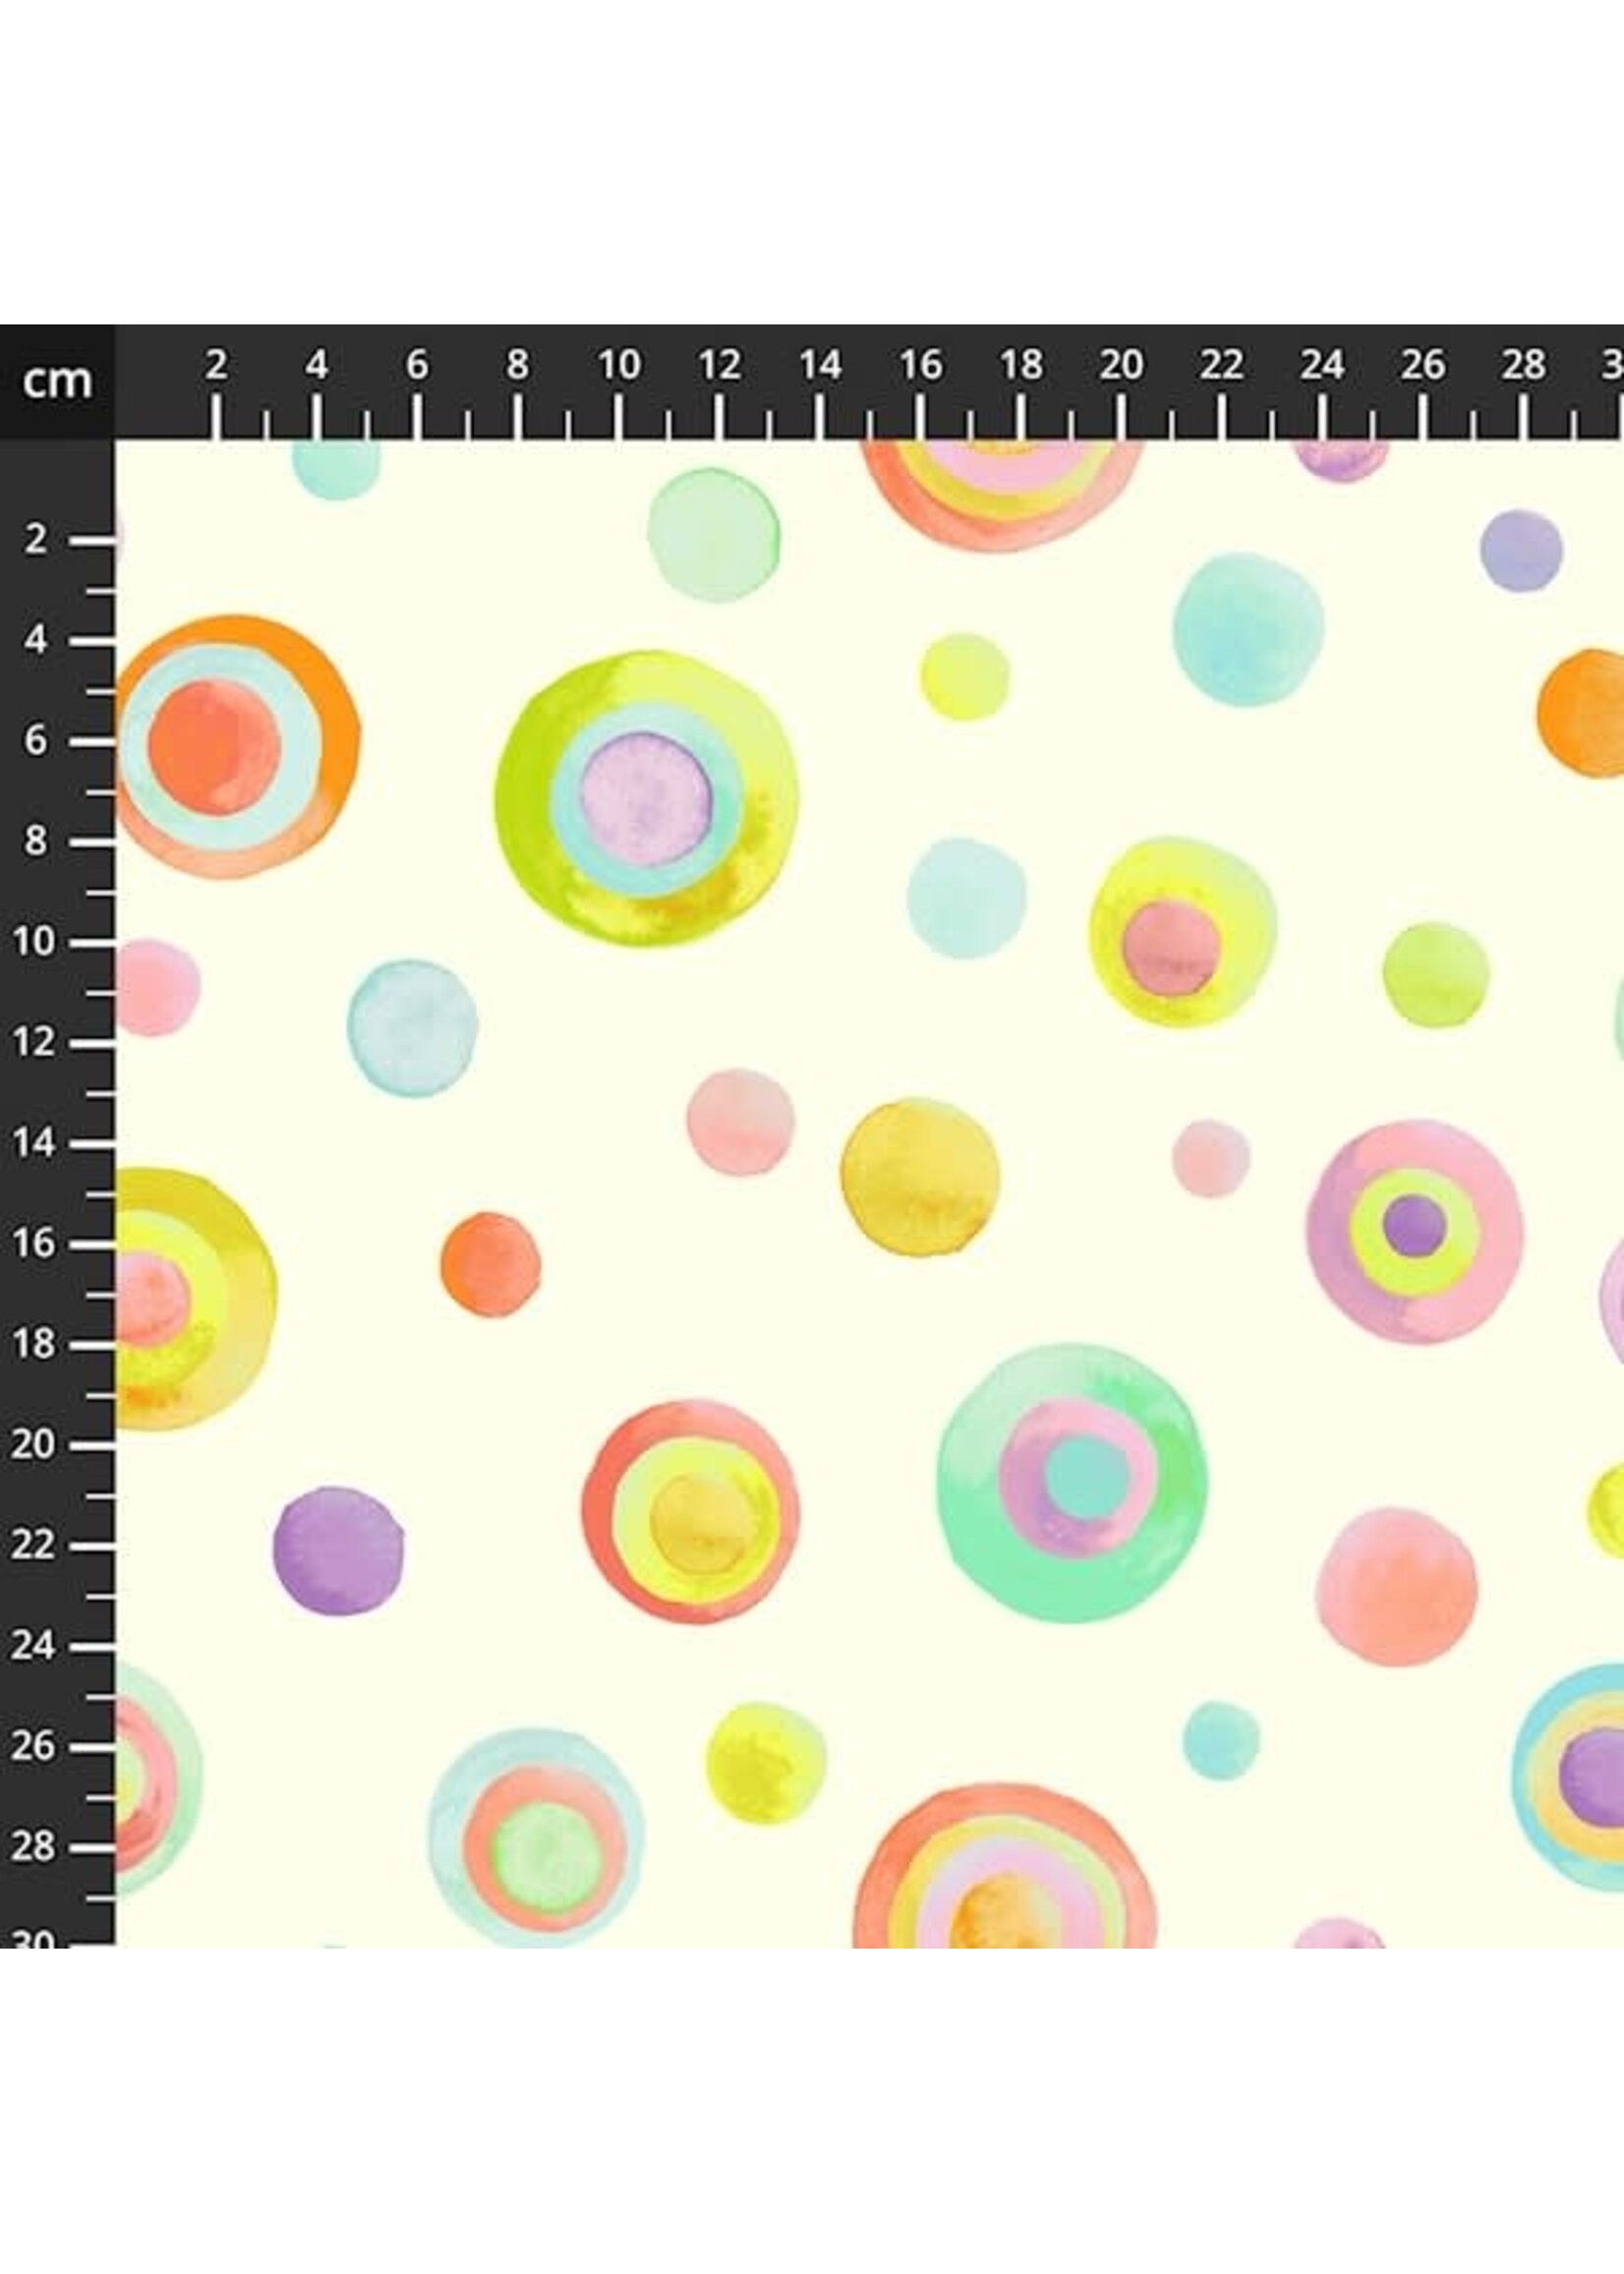Select the 2 mark on vertical ruler
This screenshot has width=1624, height=2274.
(36, 540)
